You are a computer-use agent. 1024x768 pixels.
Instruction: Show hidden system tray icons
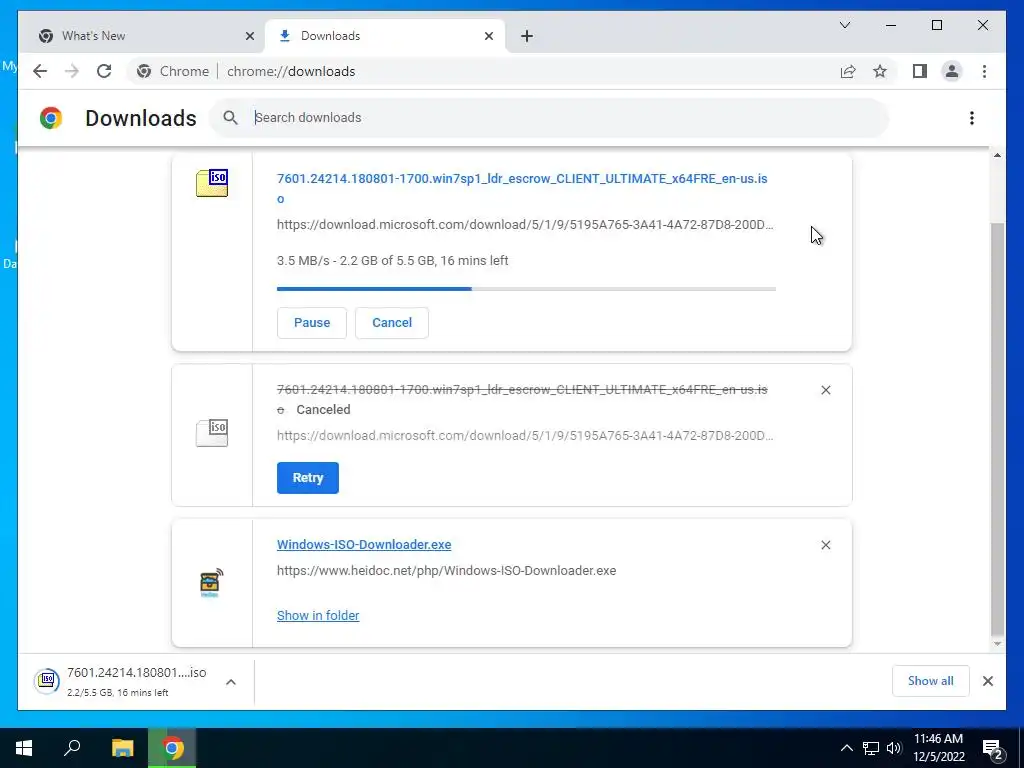point(846,748)
